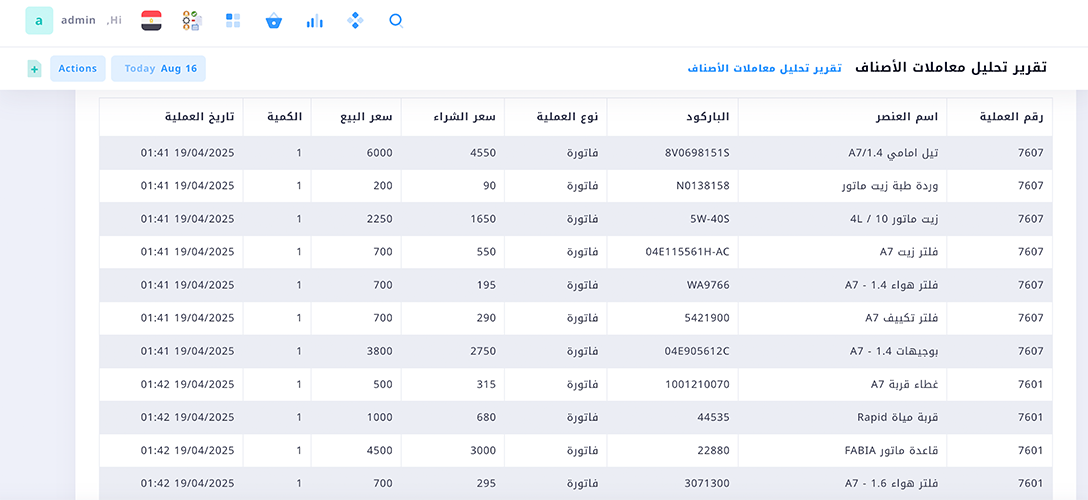Click the green add document icon

pos(34,69)
